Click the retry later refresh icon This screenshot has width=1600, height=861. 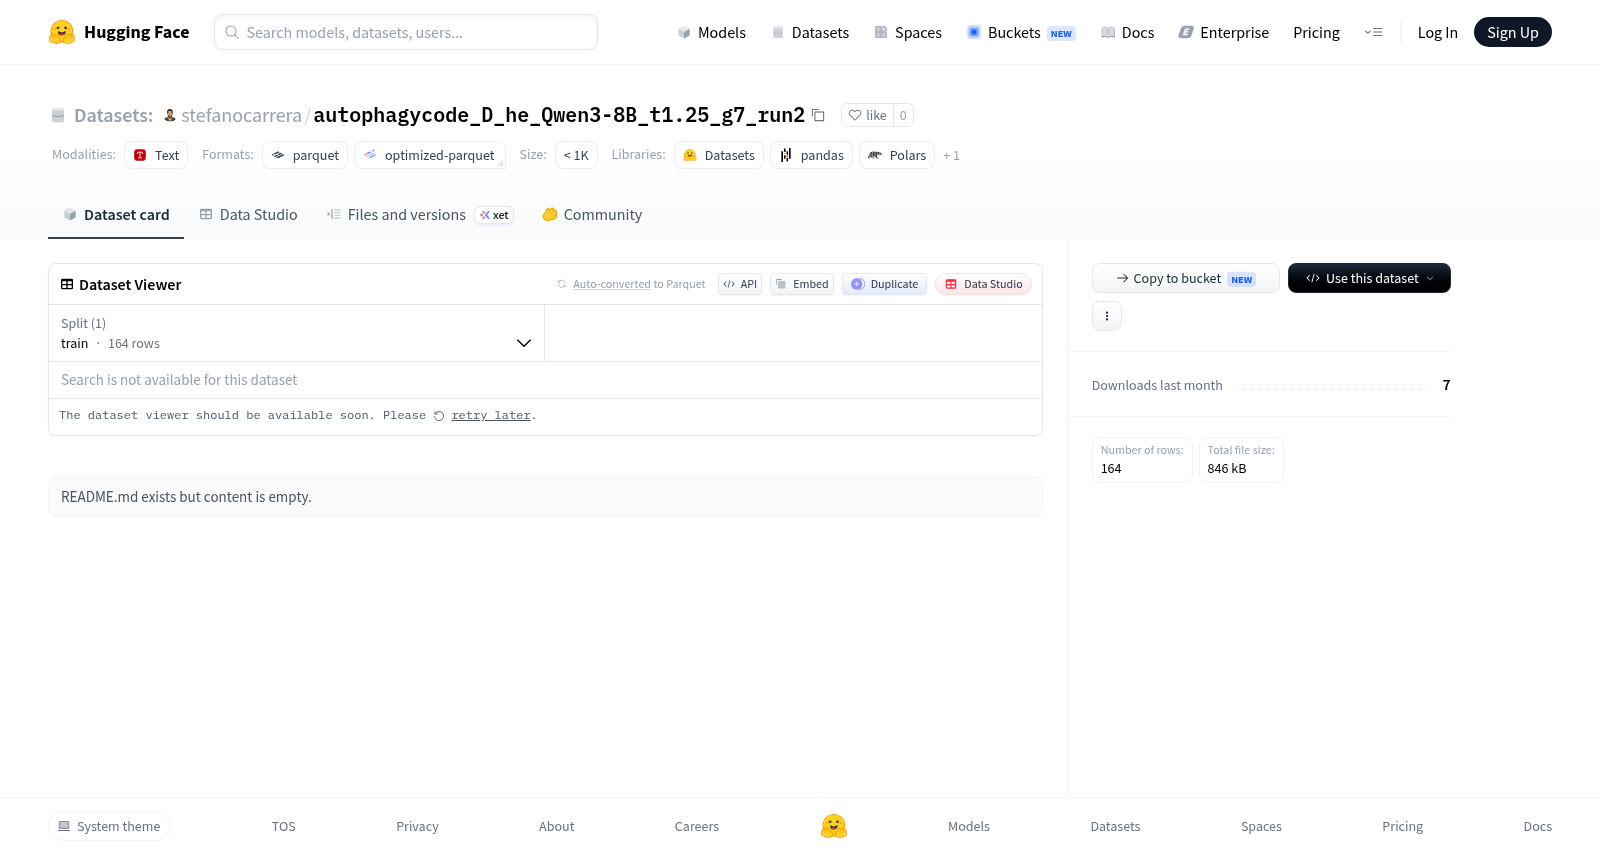point(439,416)
